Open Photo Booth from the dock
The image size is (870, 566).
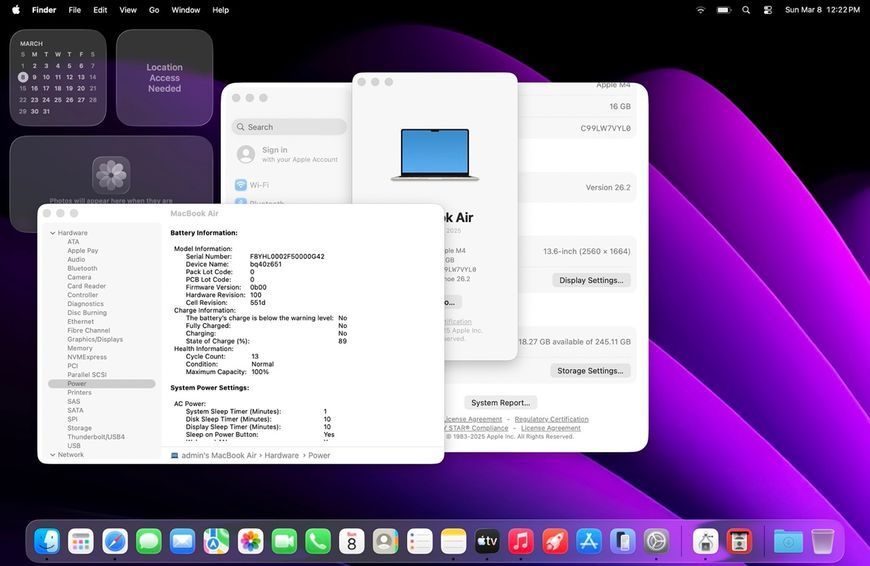click(x=739, y=541)
